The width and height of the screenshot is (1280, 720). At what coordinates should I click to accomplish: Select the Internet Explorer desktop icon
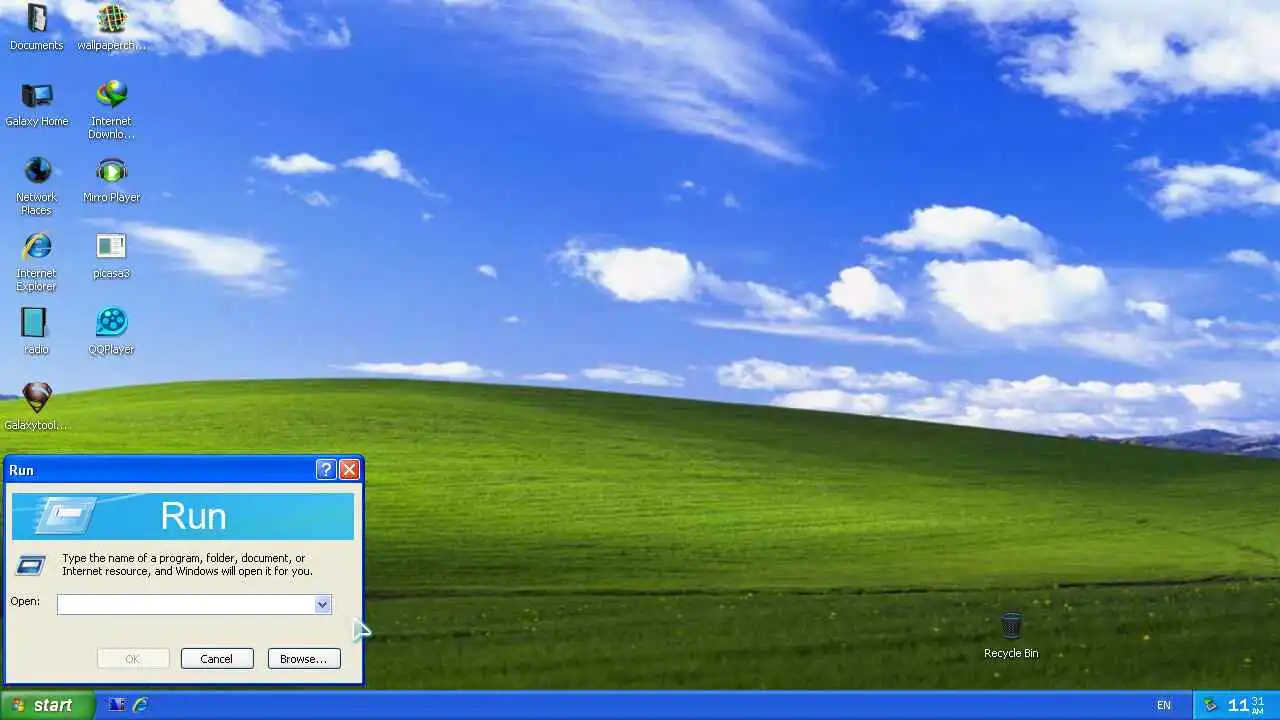coord(37,262)
